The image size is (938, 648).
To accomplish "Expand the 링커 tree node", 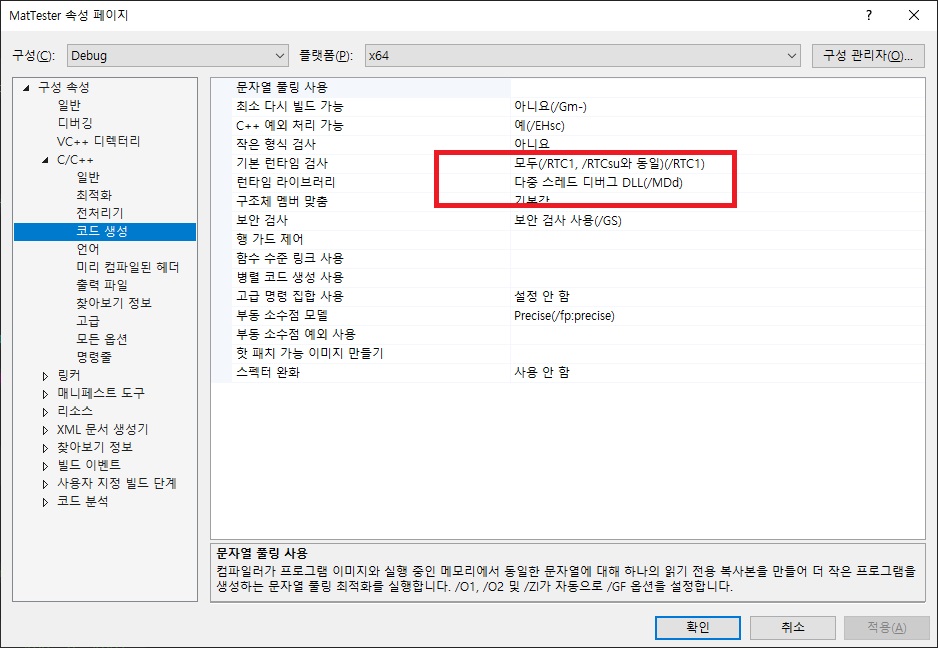I will [x=45, y=376].
